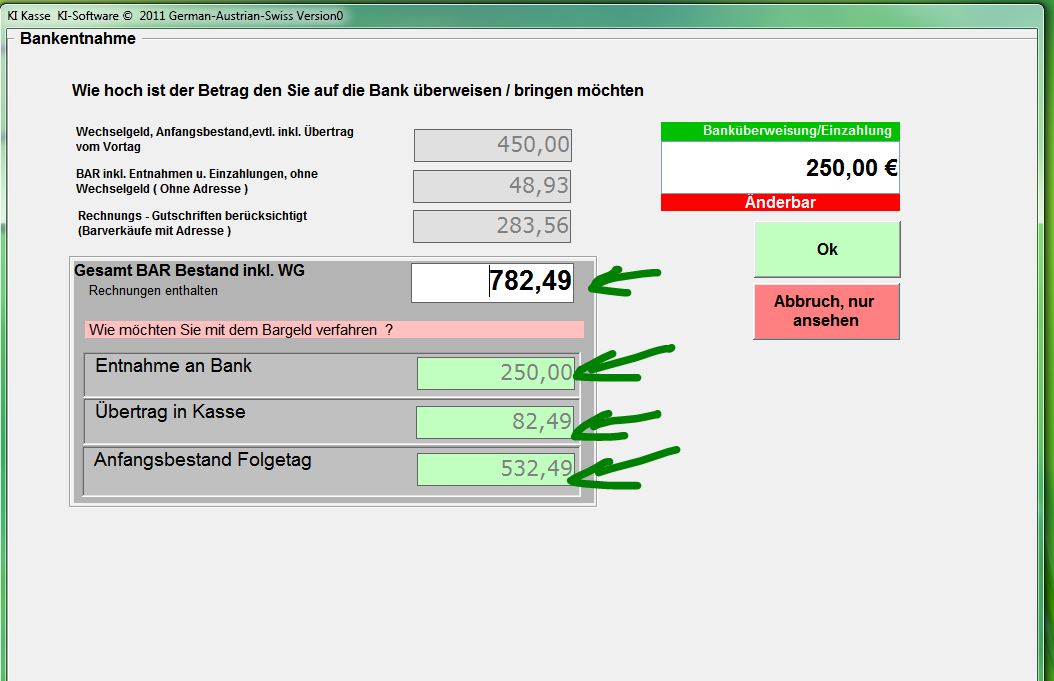Click the Ok button
The height and width of the screenshot is (681, 1054).
[826, 249]
